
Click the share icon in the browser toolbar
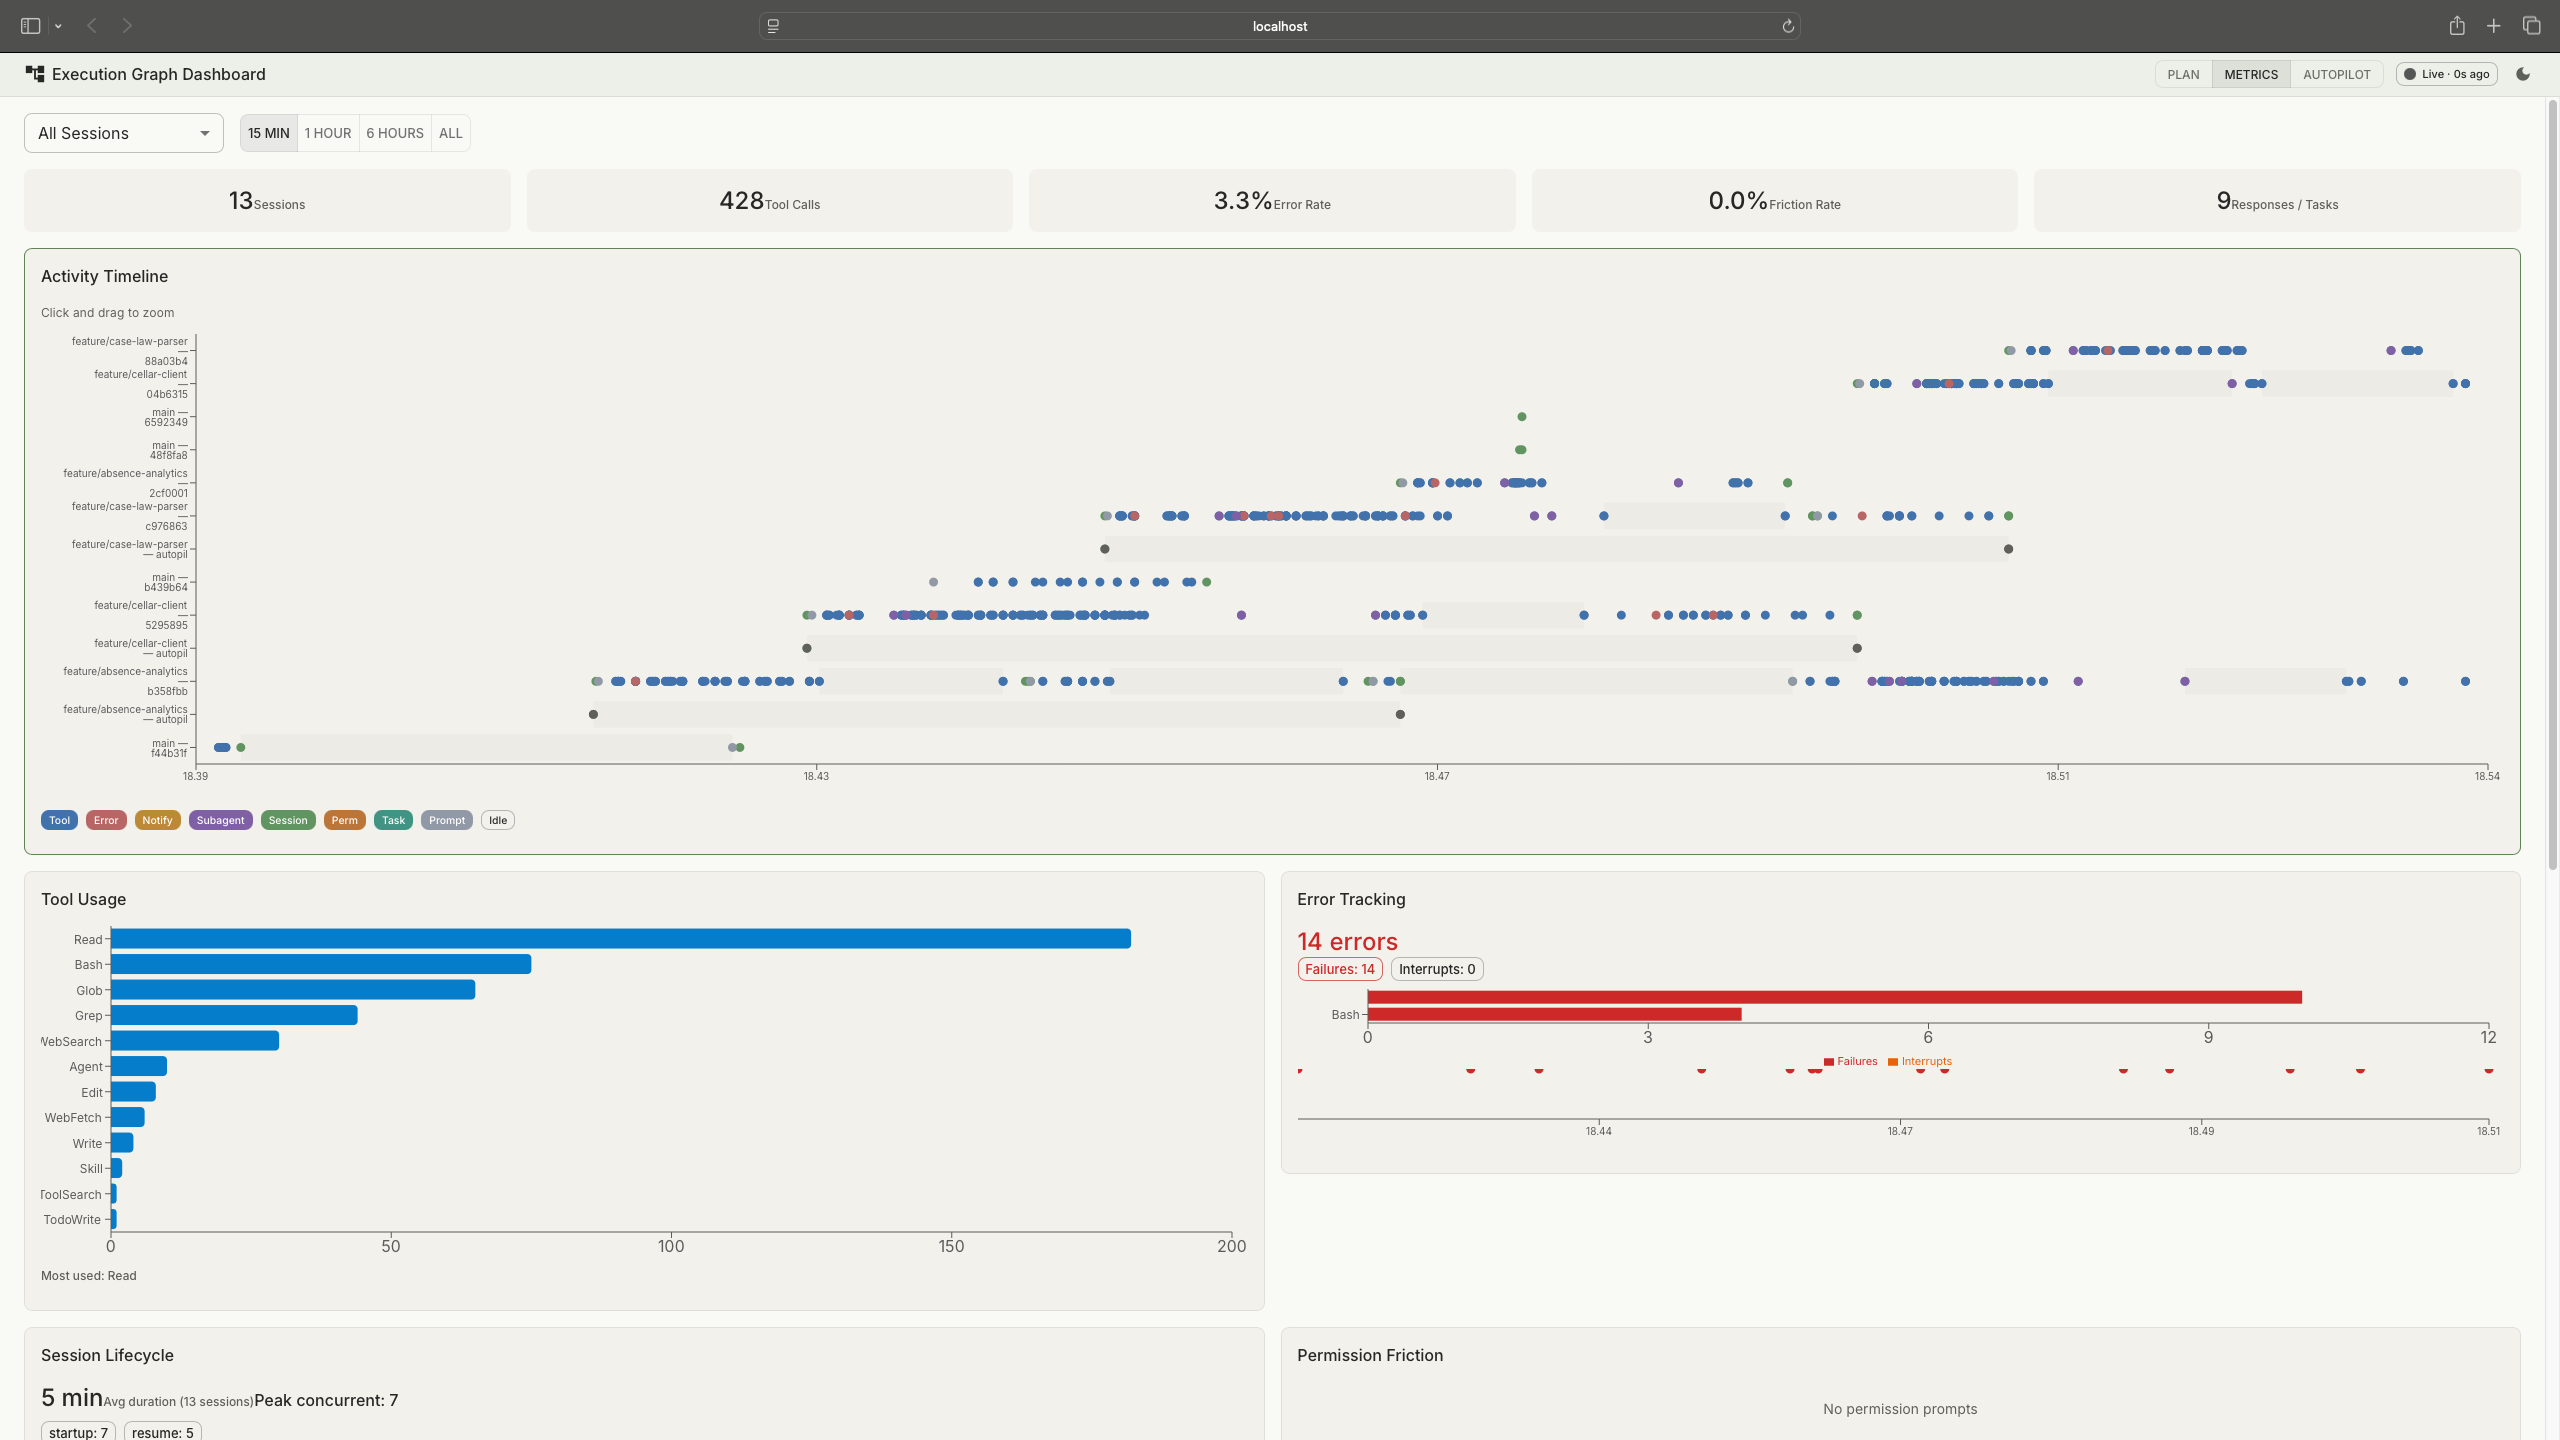(2457, 26)
